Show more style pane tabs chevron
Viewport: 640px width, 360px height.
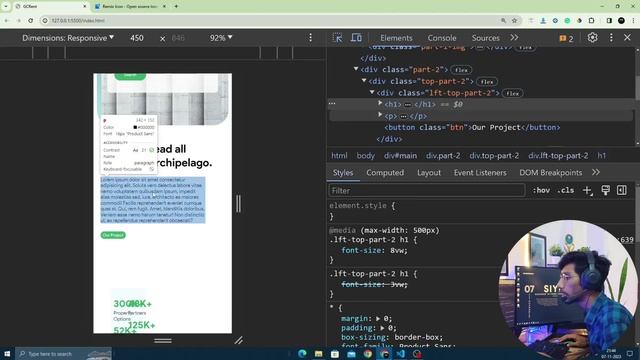click(x=596, y=172)
